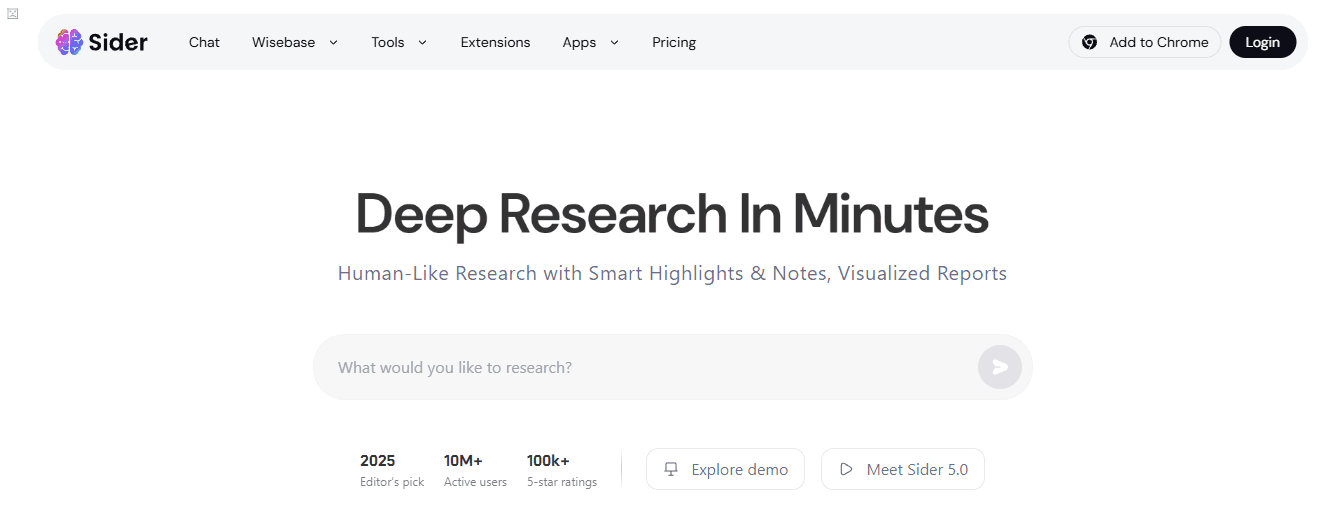Expand the Tools dropdown chevron
This screenshot has height=532, width=1342.
click(422, 42)
